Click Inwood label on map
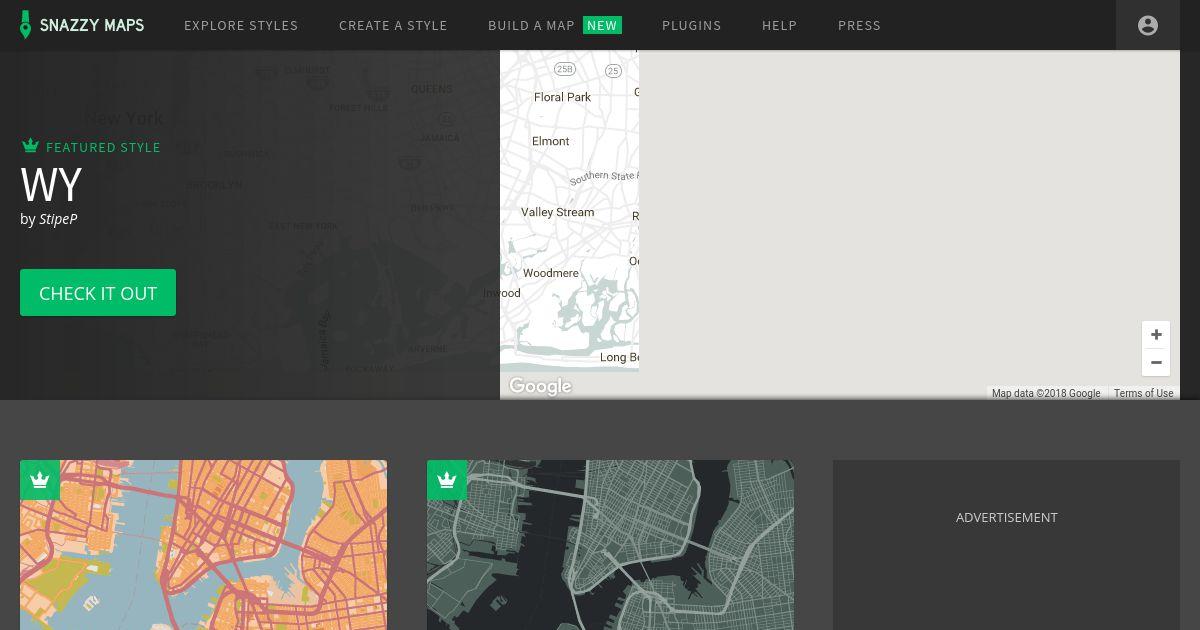The image size is (1200, 630). point(502,293)
